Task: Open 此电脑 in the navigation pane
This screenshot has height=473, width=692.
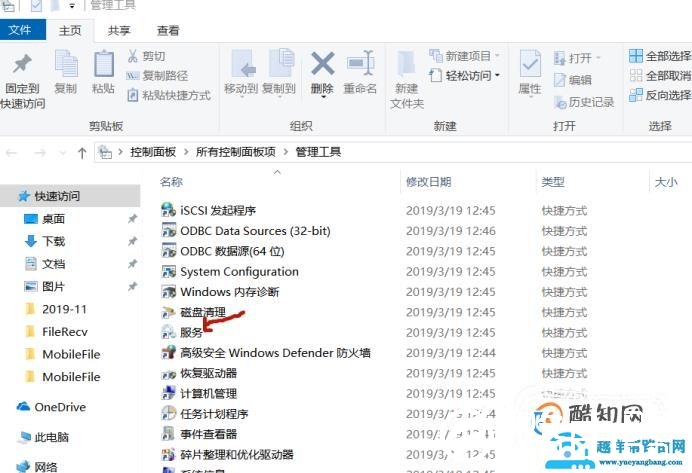Action: pos(52,437)
